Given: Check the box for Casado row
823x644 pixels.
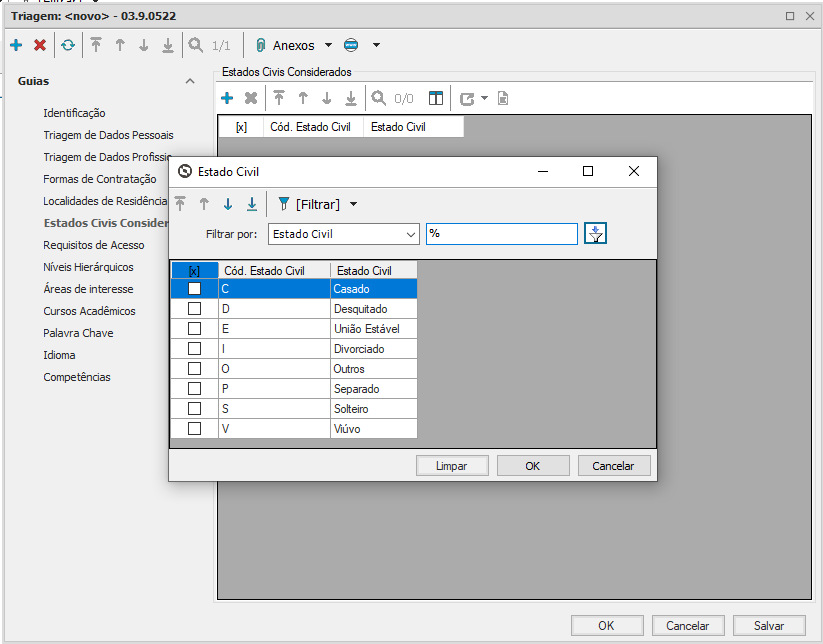Looking at the screenshot, I should 195,289.
